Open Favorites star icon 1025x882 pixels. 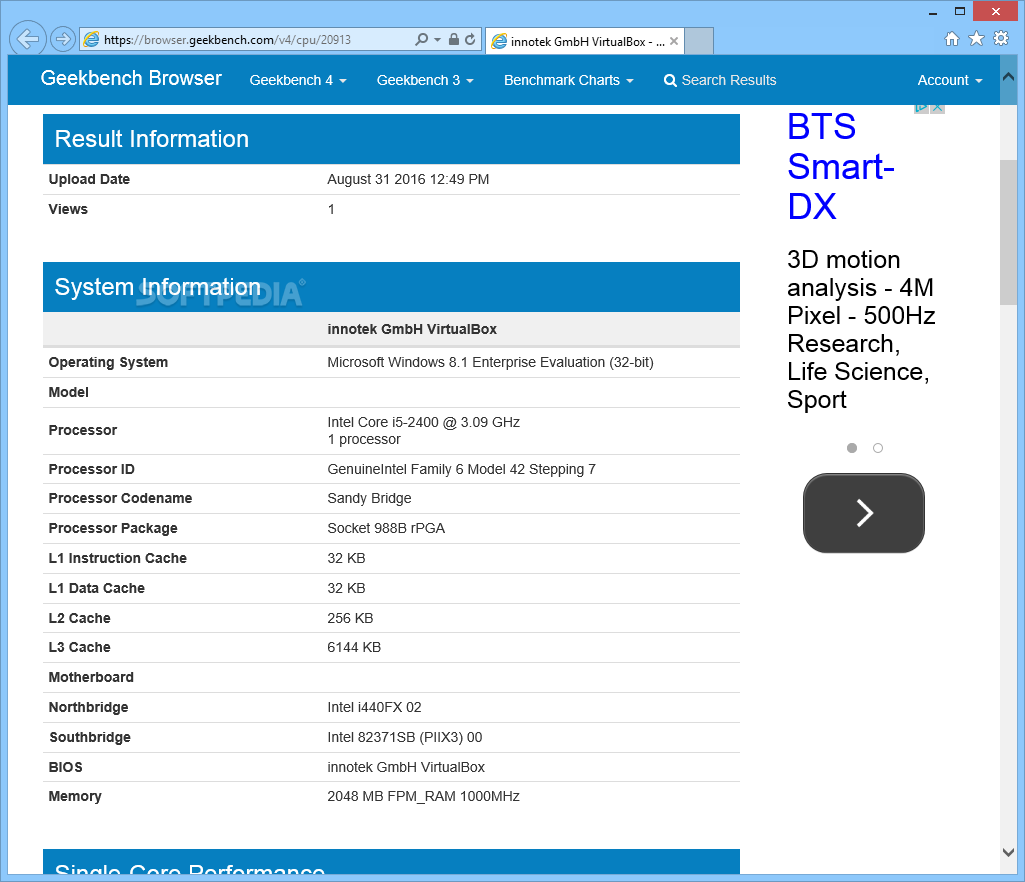tap(977, 39)
